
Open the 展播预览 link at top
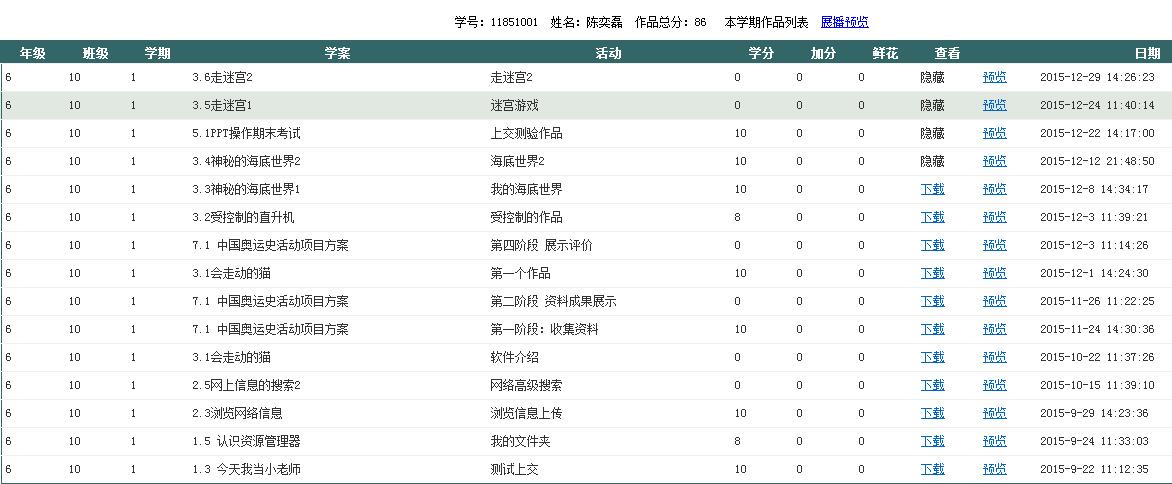click(x=845, y=22)
